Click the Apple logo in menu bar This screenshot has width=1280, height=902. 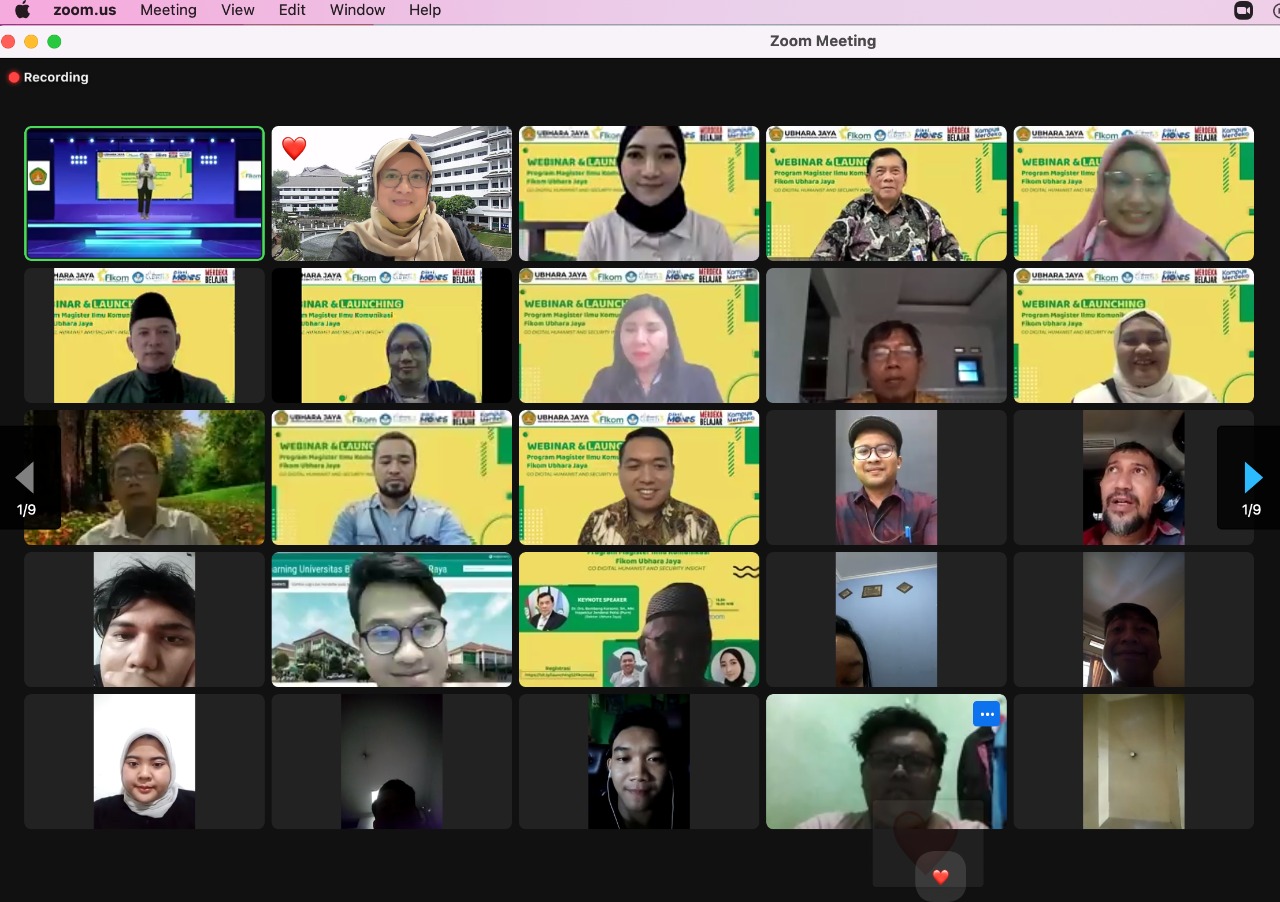22,10
